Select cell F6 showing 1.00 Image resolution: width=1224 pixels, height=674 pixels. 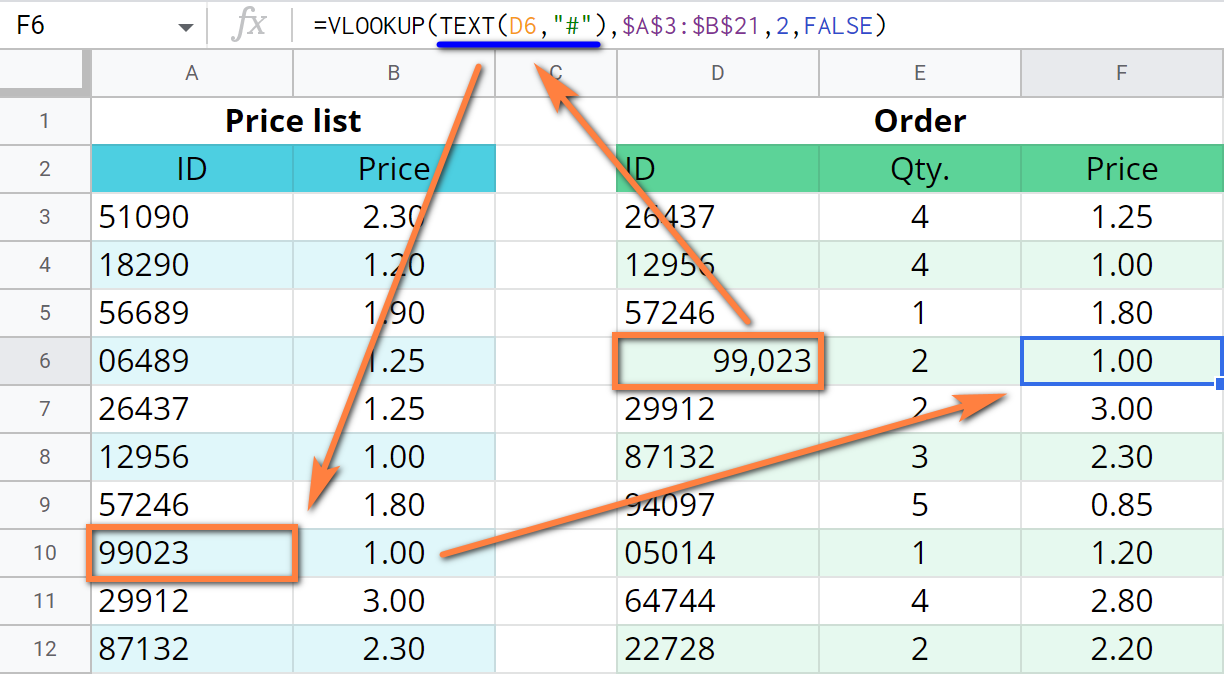(1120, 361)
